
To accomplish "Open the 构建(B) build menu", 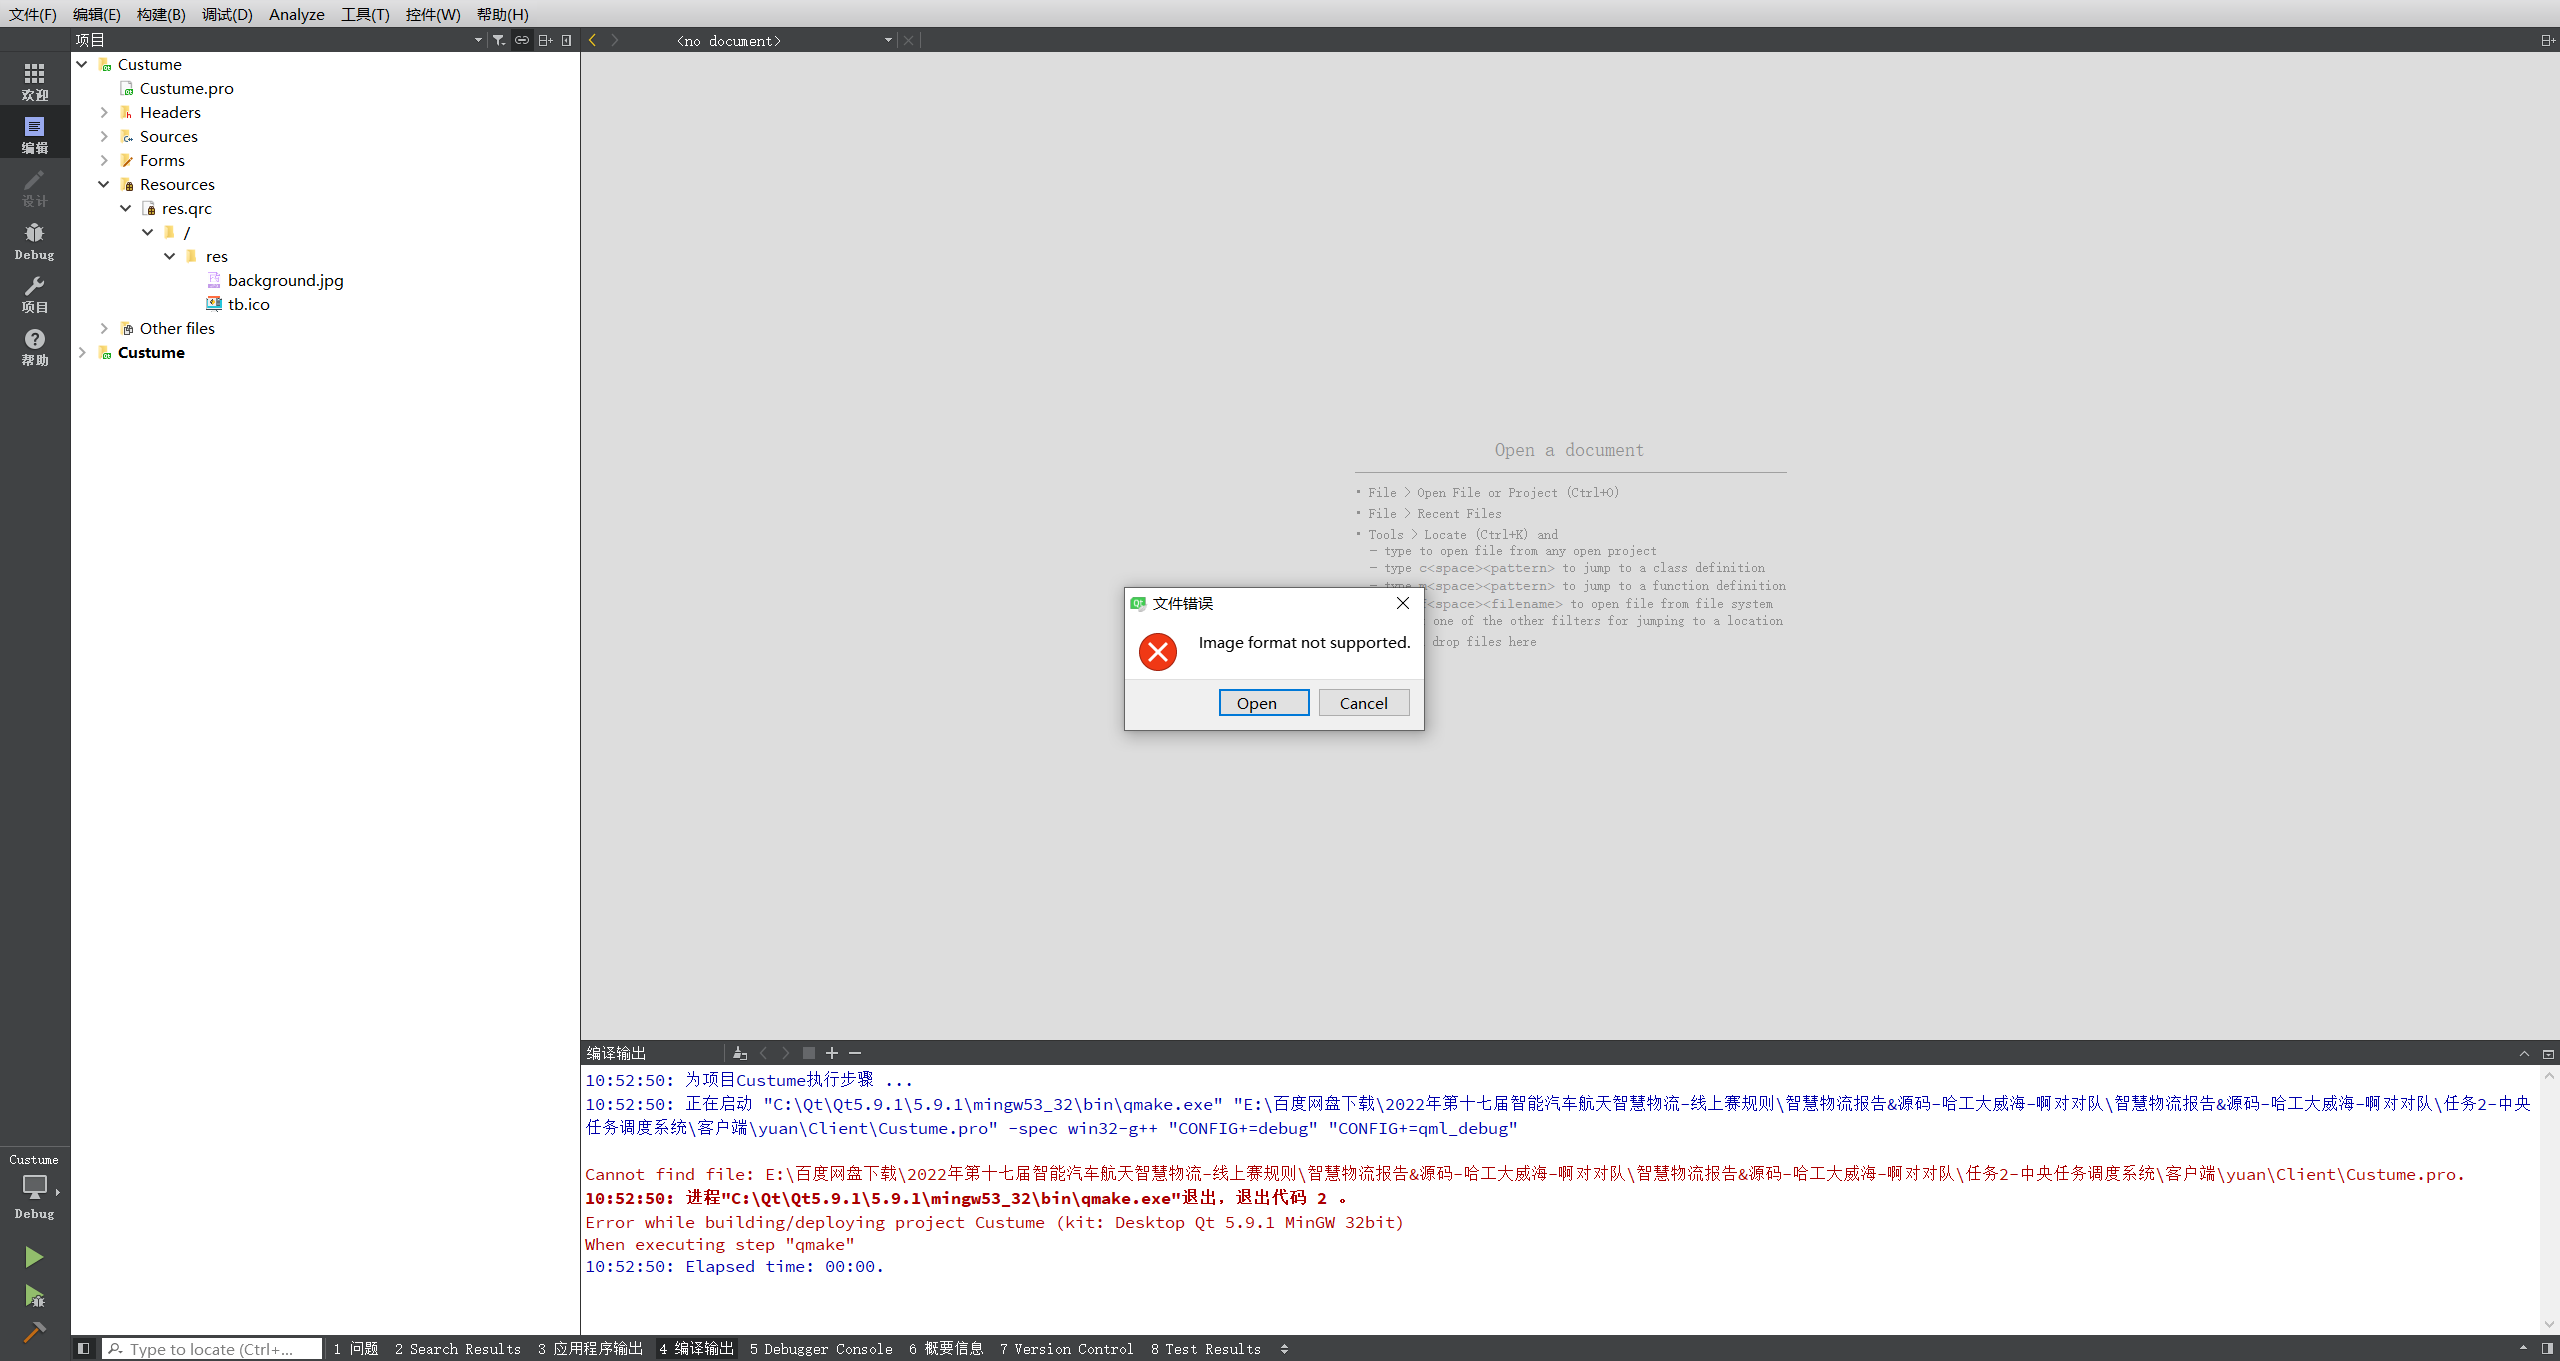I will point(161,14).
